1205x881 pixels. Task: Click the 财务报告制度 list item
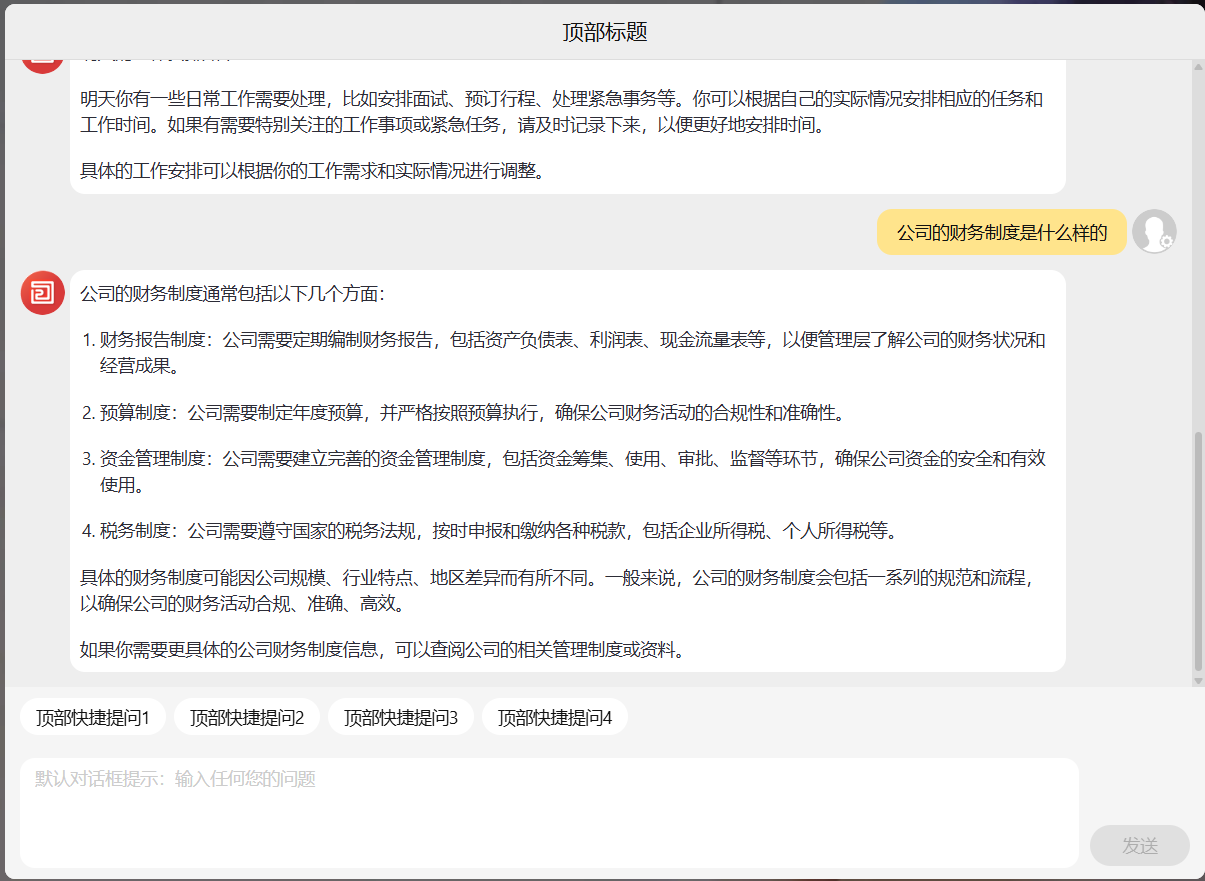coord(570,352)
